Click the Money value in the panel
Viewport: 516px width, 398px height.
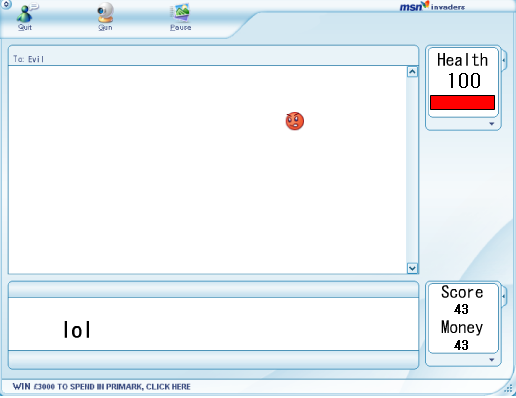461,345
